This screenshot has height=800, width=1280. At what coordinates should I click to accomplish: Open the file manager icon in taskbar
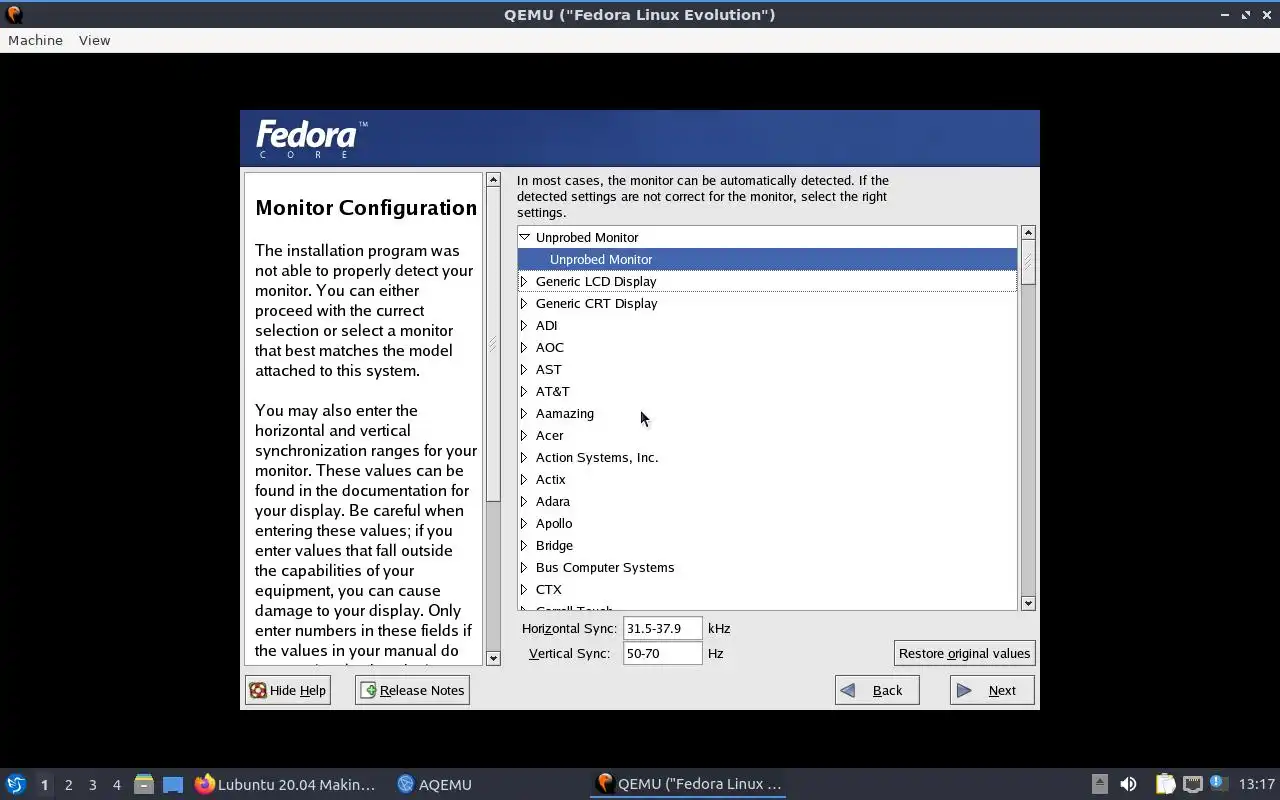pyautogui.click(x=143, y=784)
